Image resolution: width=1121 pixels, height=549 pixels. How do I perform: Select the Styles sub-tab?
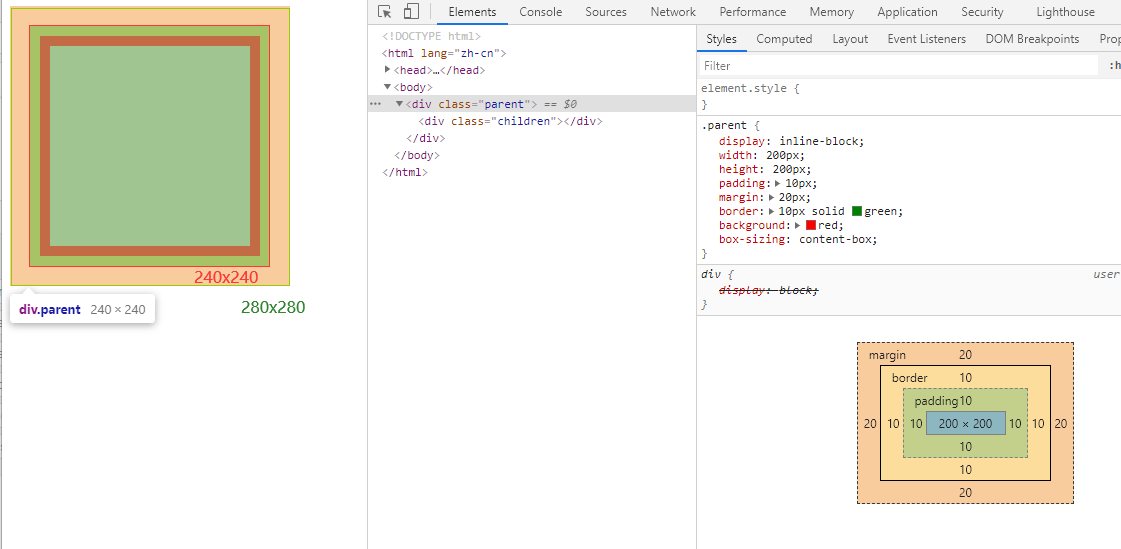coord(721,39)
